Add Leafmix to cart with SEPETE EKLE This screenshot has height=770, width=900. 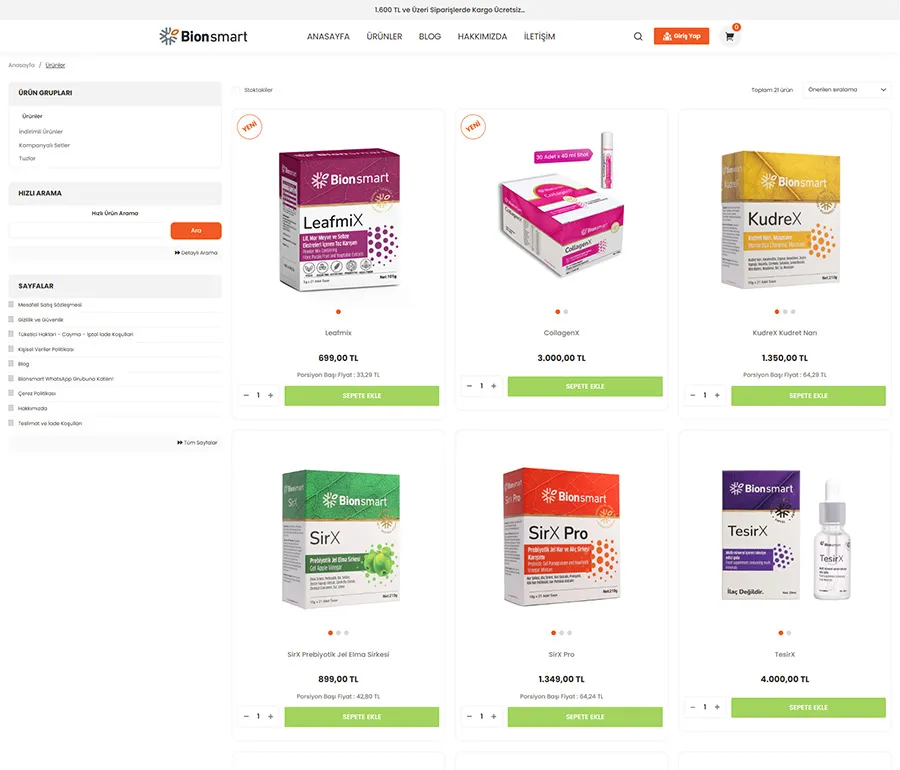[x=362, y=396]
